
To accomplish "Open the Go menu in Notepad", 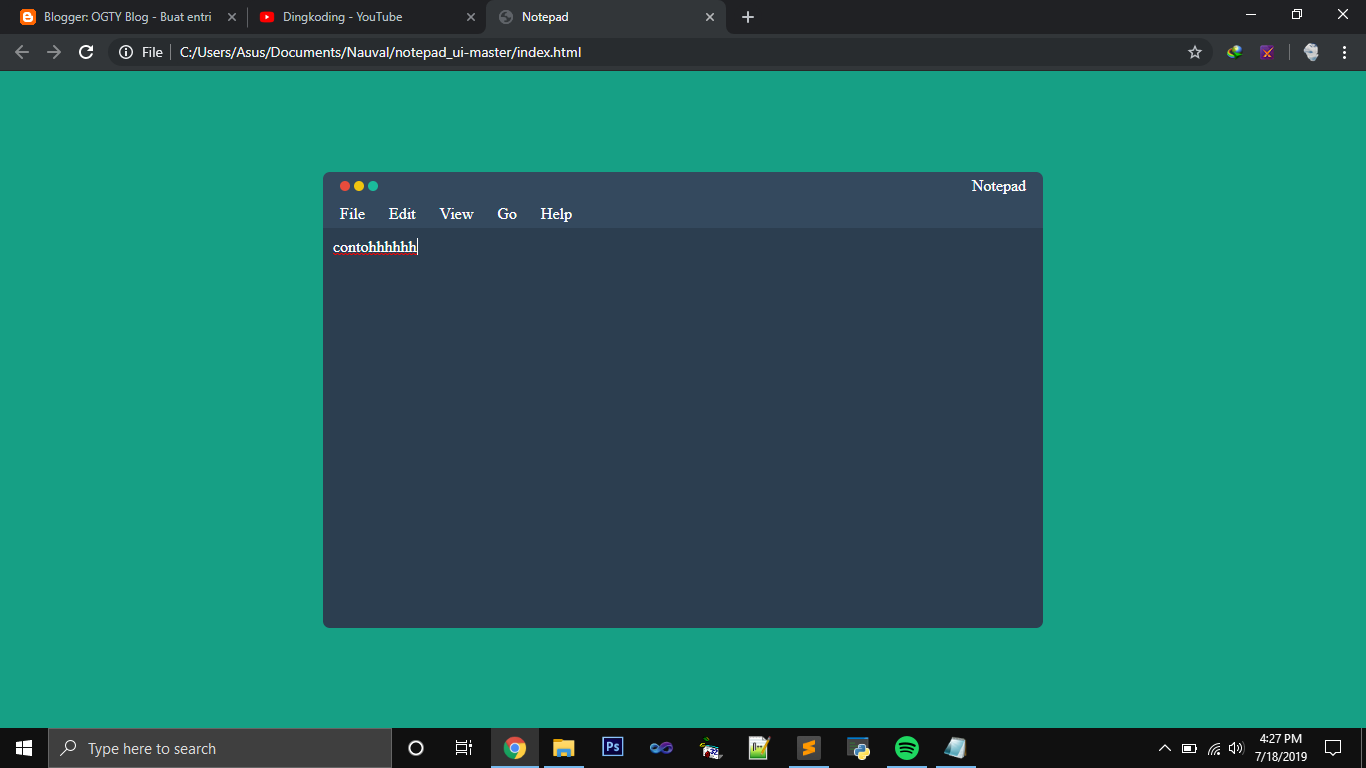I will [x=506, y=214].
